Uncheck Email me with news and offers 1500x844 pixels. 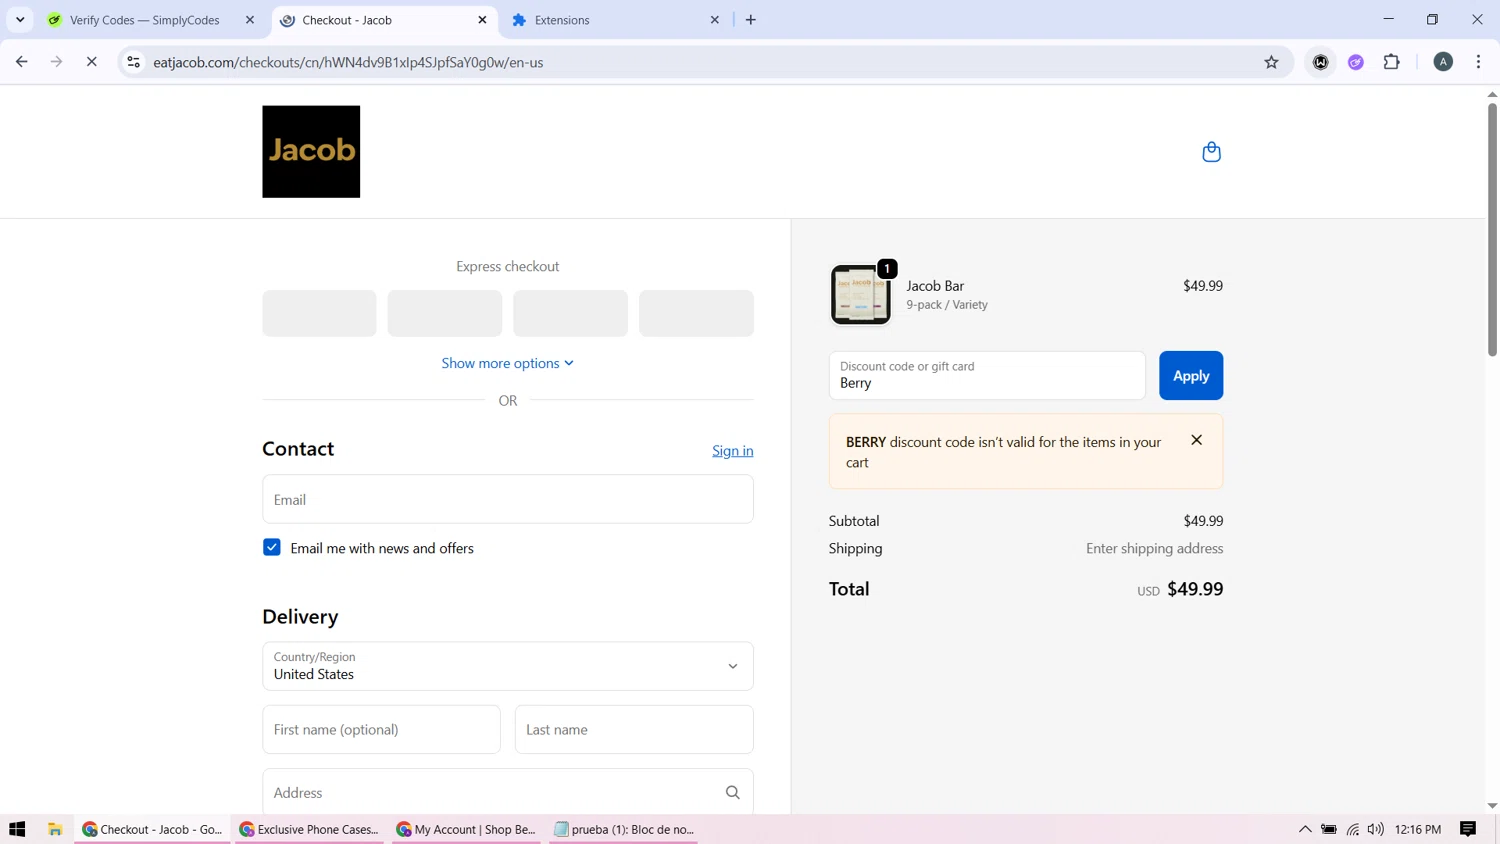[272, 547]
